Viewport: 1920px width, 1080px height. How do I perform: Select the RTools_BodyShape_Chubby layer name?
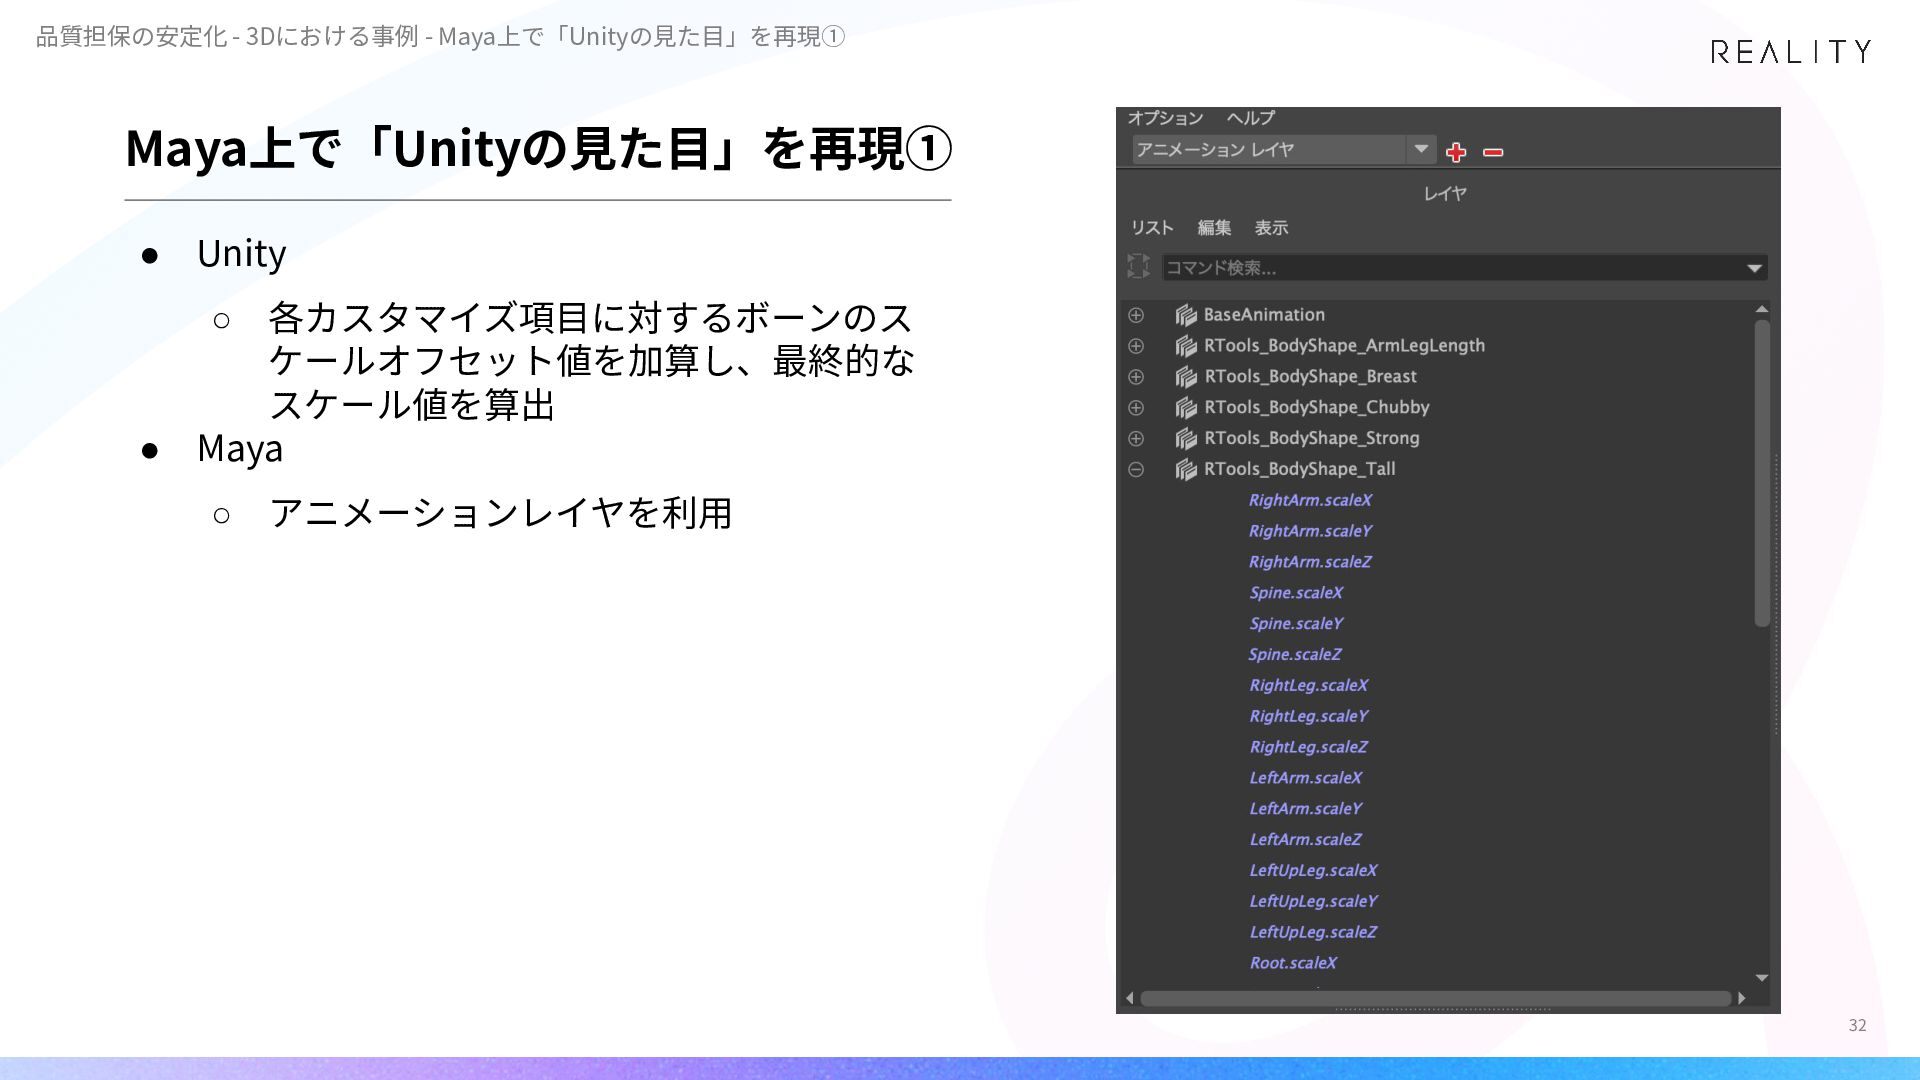(1316, 408)
